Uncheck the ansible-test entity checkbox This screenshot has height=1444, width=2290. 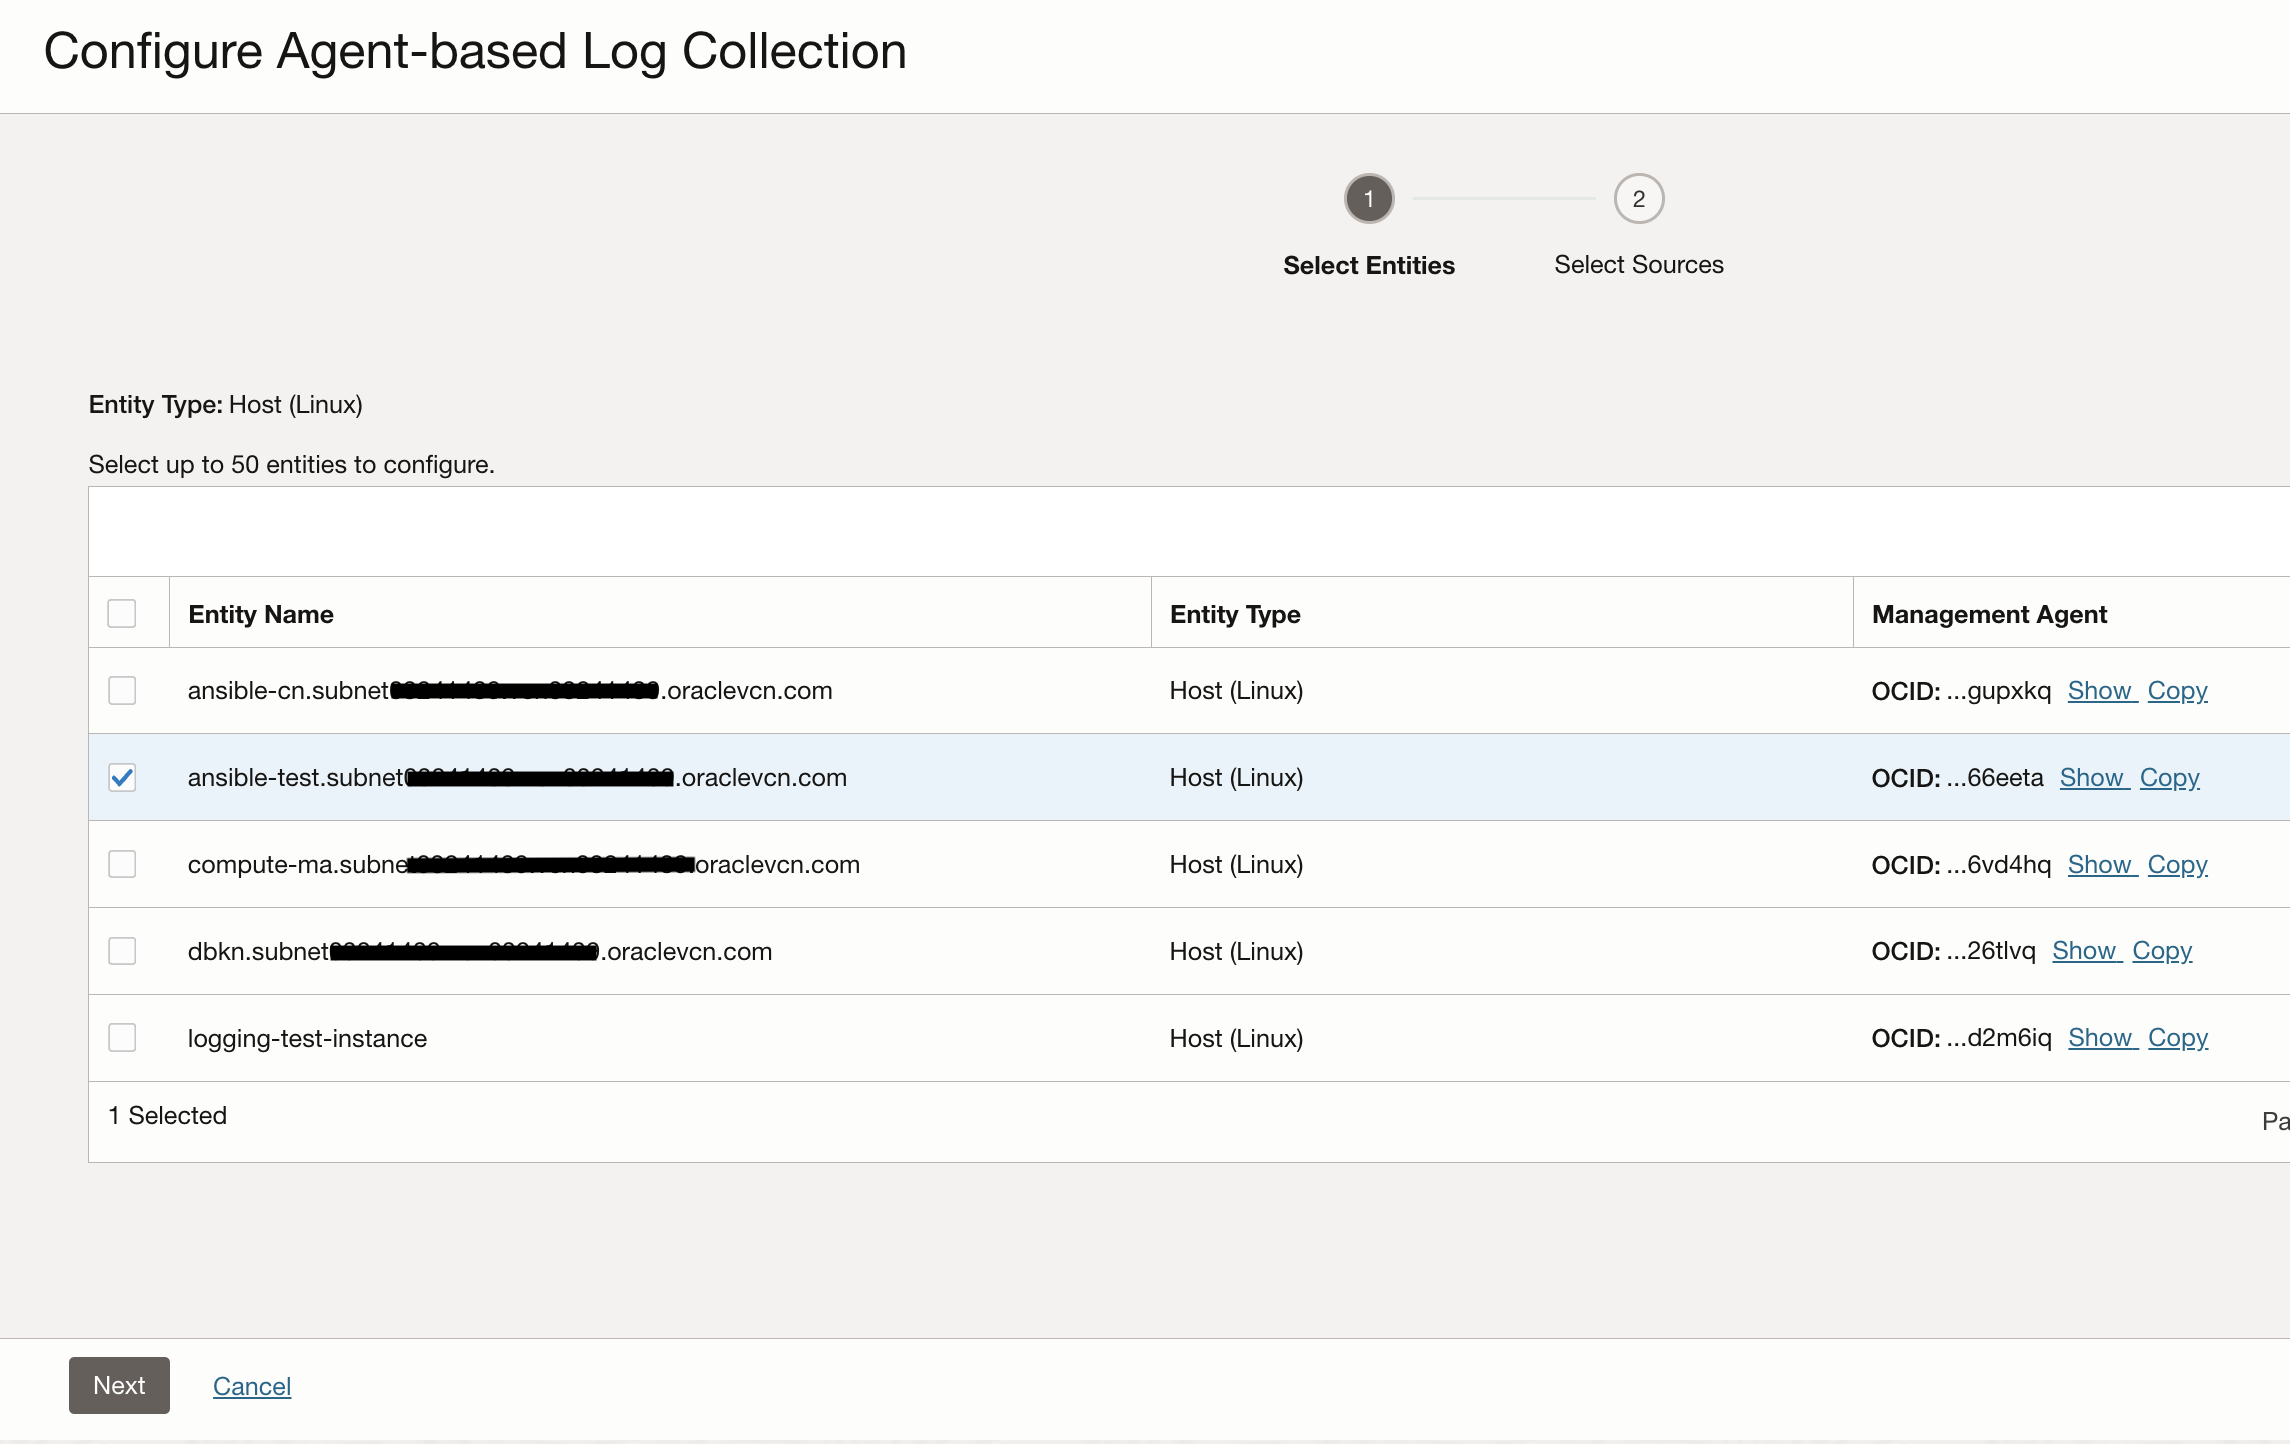point(122,777)
